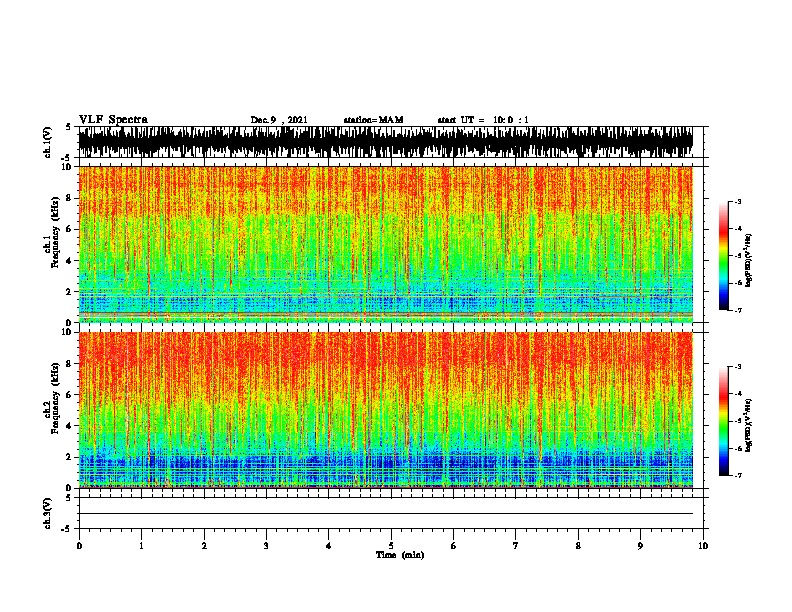The height and width of the screenshot is (612, 792).
Task: Click the time axis tick label '10'
Action: (x=703, y=545)
